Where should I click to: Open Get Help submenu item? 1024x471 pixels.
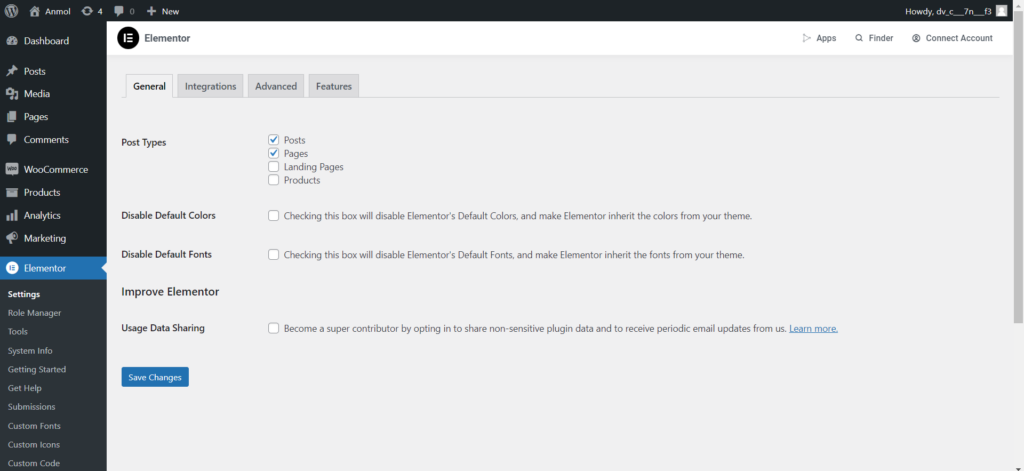tap(24, 388)
